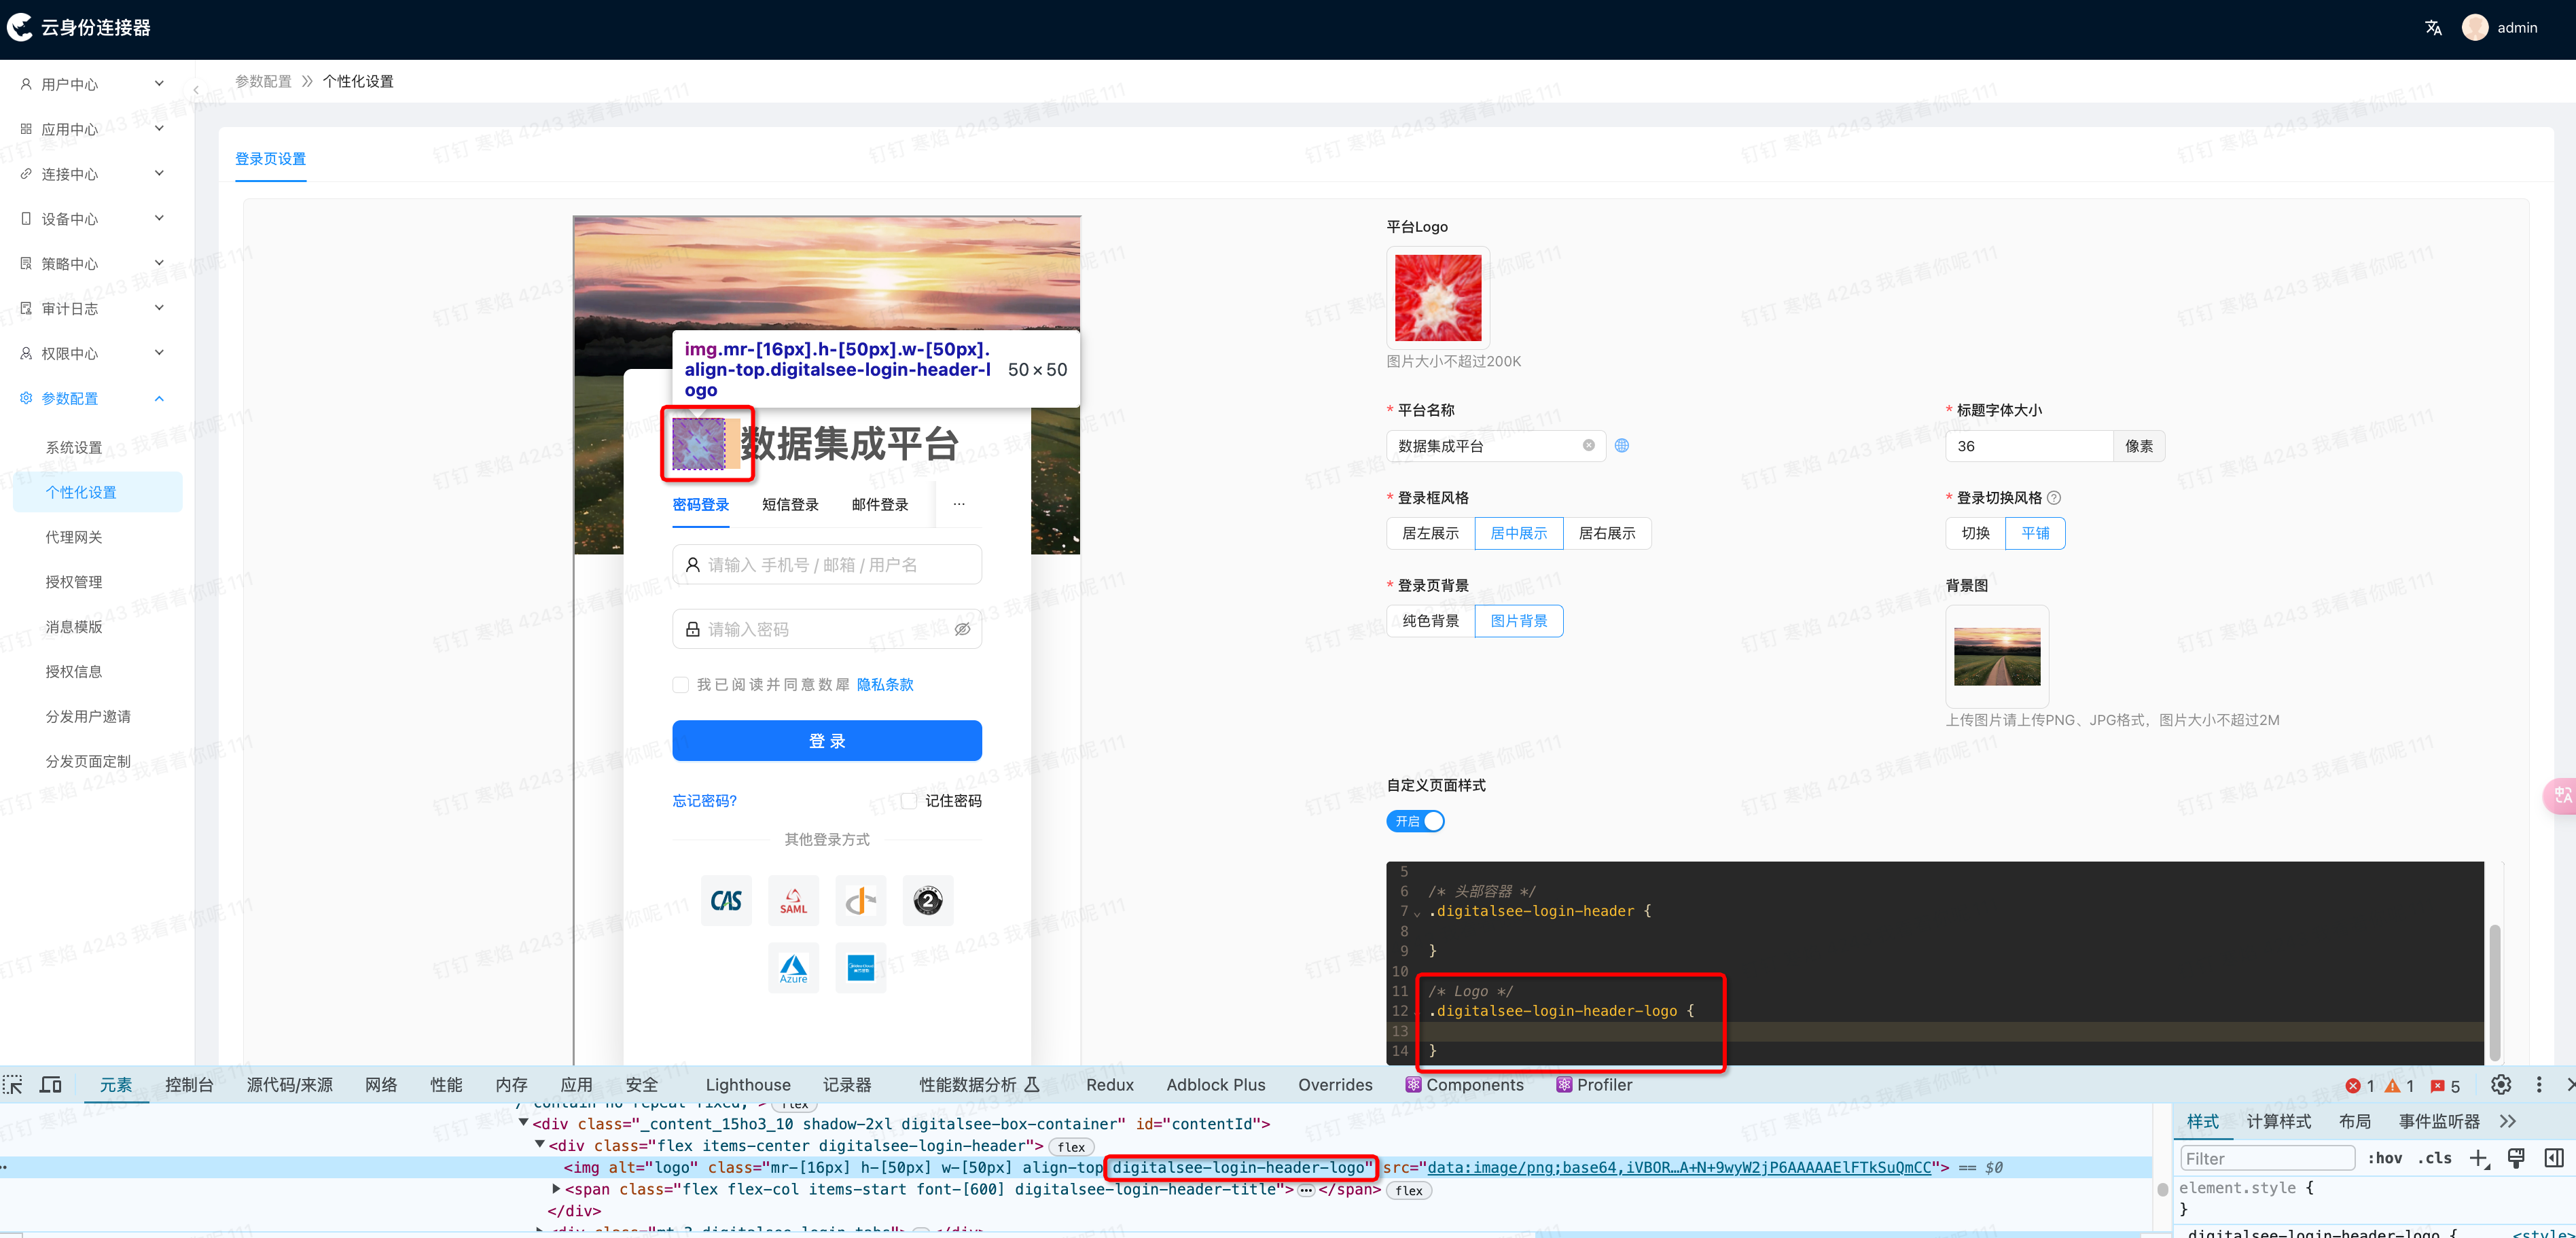2576x1238 pixels.
Task: Click 隐私条款 link
Action: click(885, 685)
